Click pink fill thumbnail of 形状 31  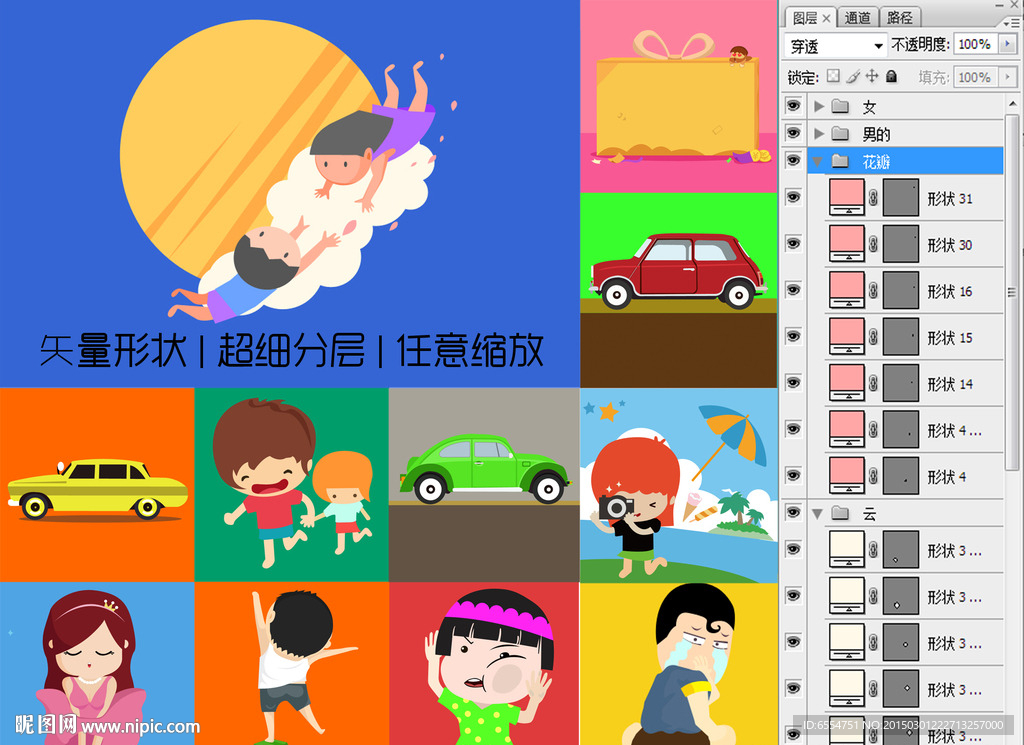[846, 197]
